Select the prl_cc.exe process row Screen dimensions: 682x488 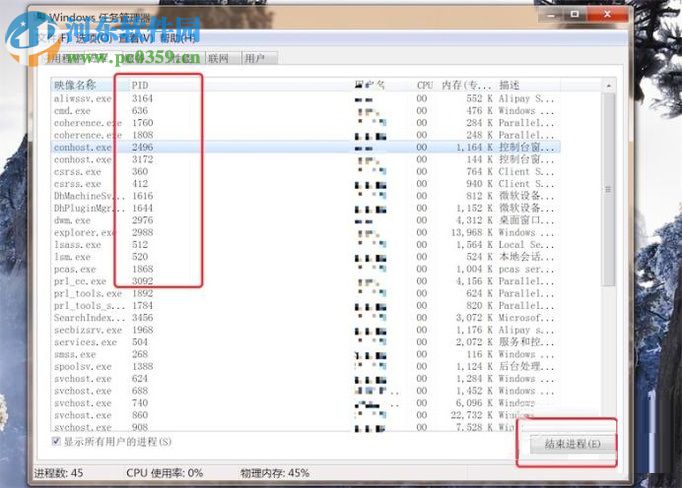[x=305, y=281]
